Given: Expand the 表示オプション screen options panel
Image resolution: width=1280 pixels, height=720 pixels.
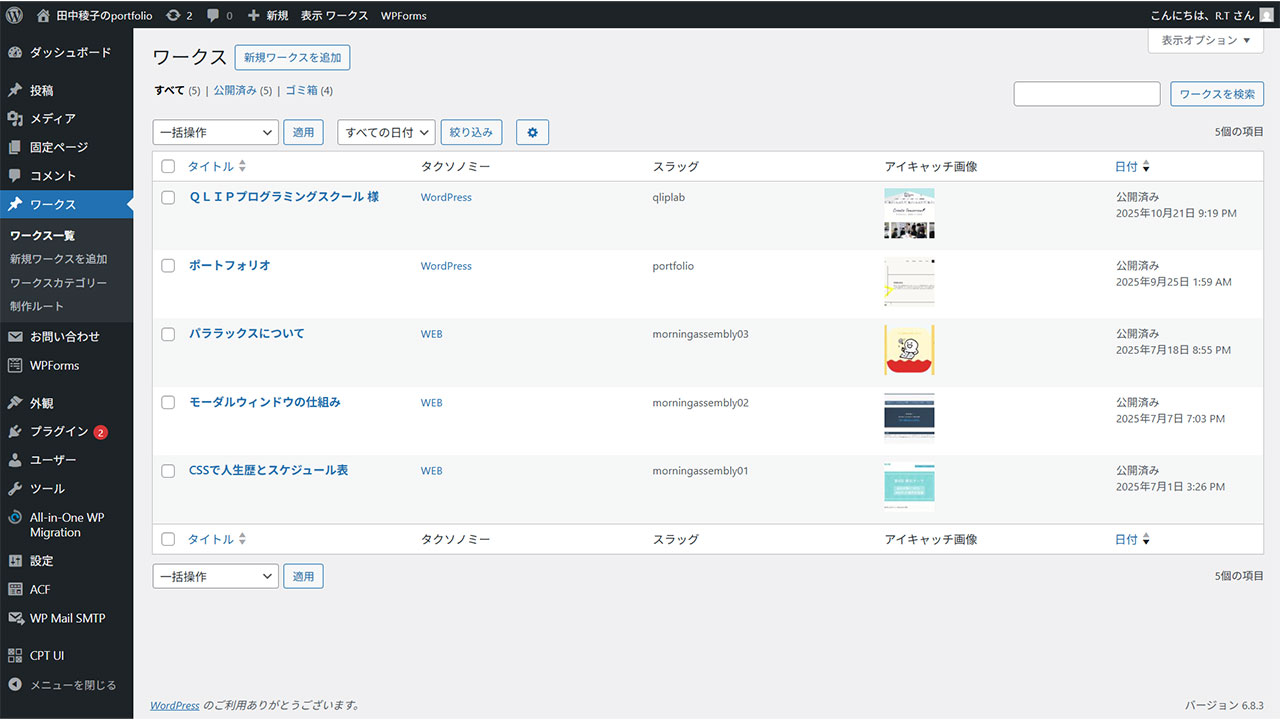Looking at the screenshot, I should [x=1205, y=41].
